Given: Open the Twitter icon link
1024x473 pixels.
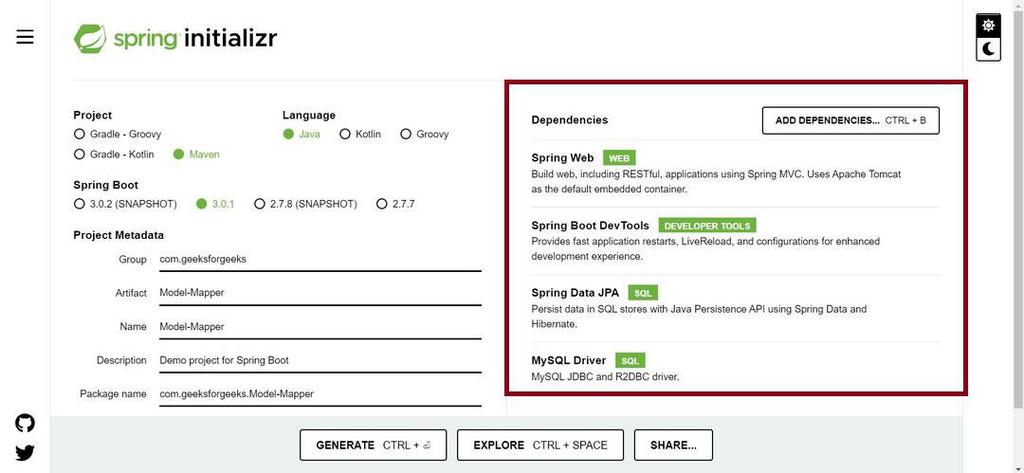Looking at the screenshot, I should point(25,453).
